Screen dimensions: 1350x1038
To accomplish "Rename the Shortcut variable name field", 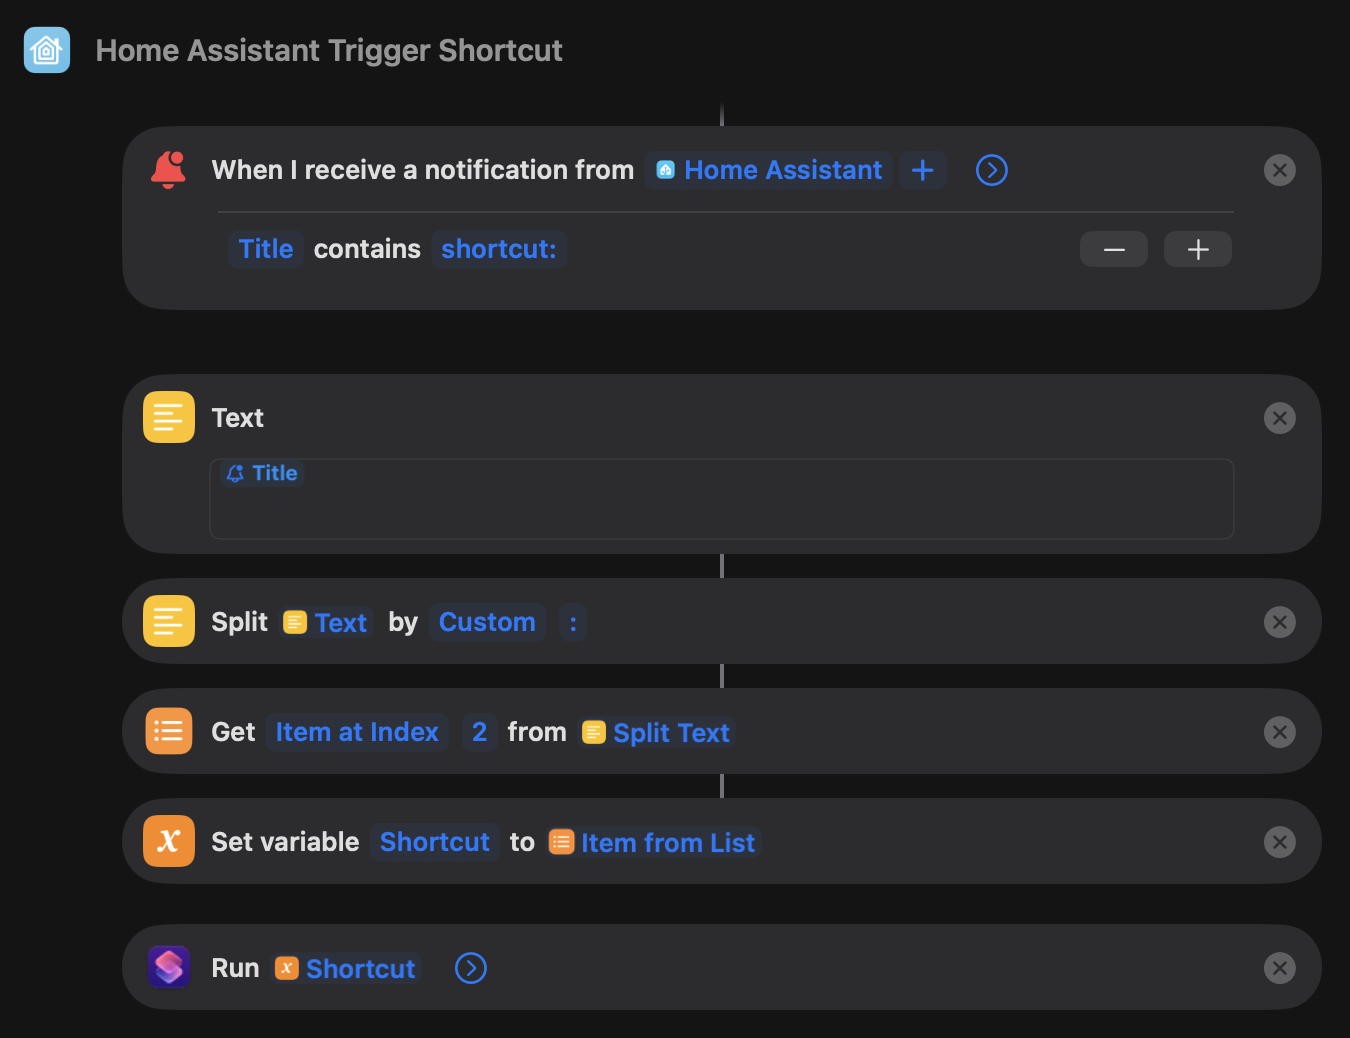I will [435, 842].
